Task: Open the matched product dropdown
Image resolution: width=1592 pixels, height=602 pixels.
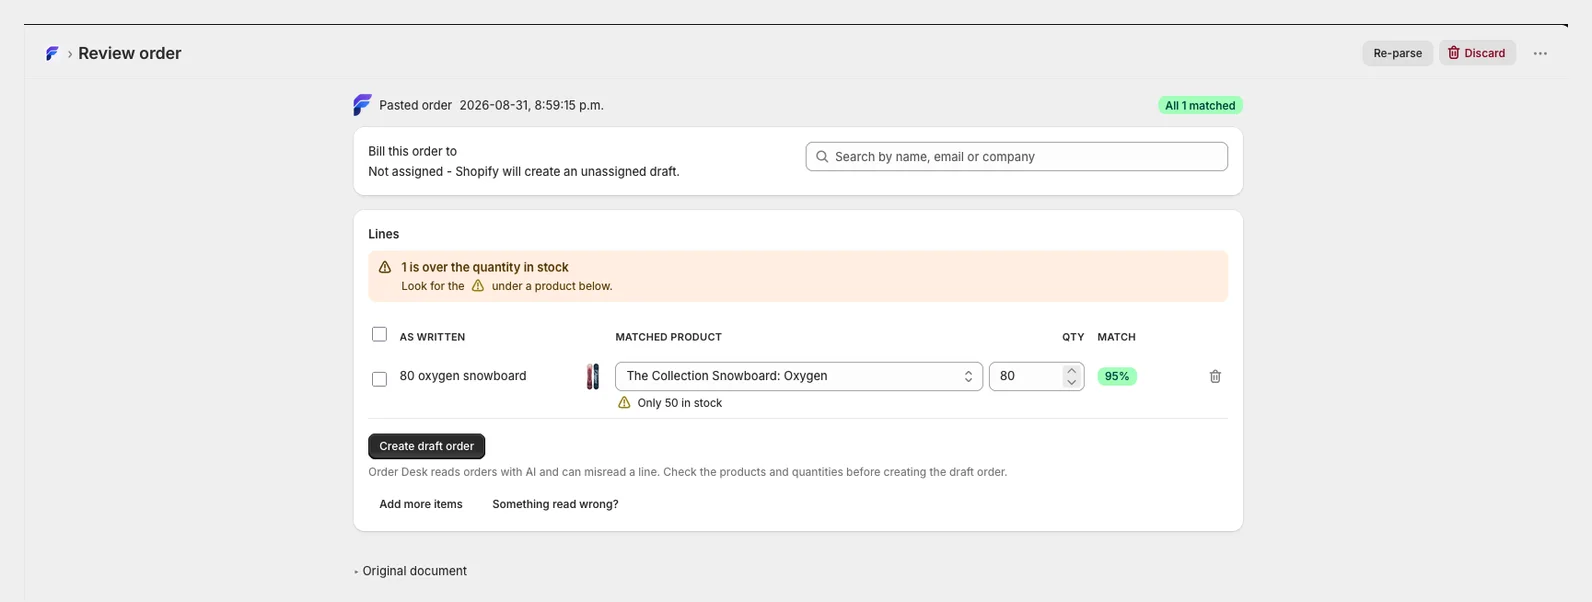Action: point(799,377)
